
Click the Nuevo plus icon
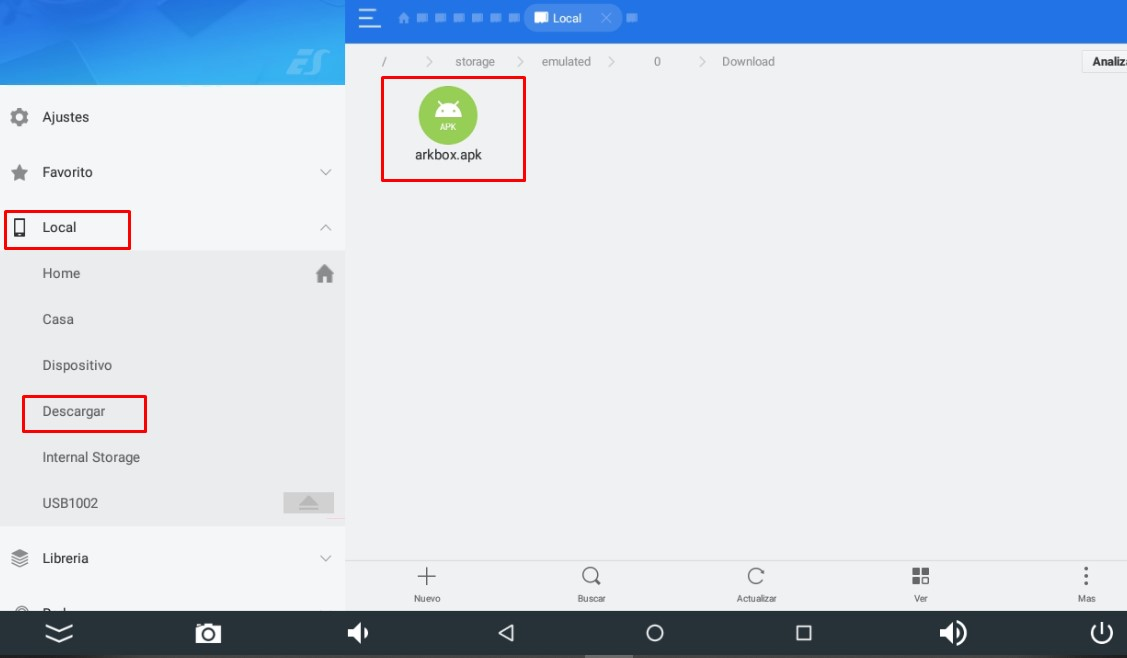click(427, 577)
